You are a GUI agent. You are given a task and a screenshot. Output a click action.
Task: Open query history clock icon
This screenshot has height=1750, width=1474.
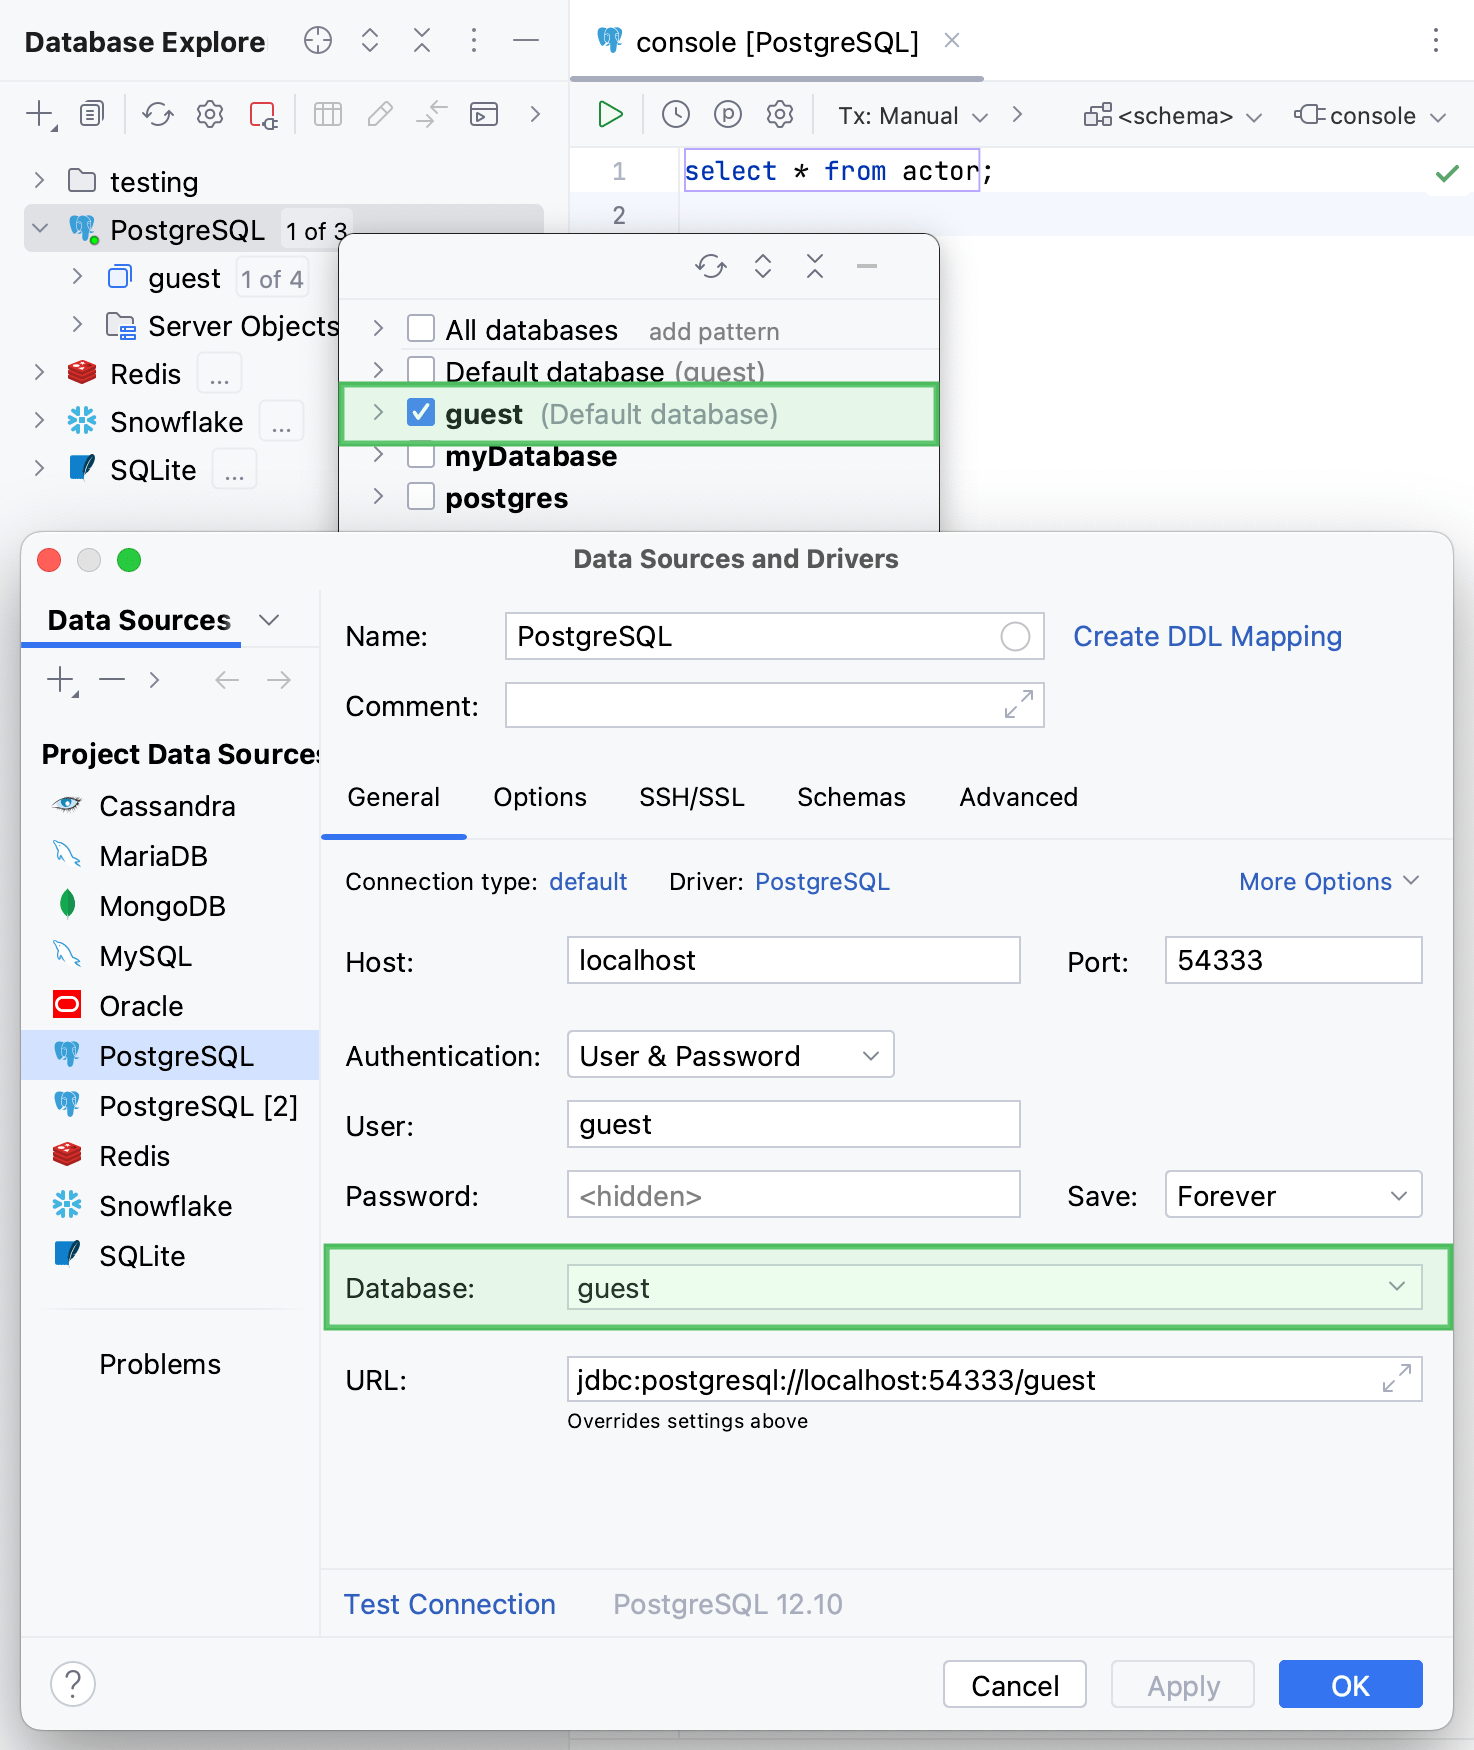pyautogui.click(x=676, y=115)
